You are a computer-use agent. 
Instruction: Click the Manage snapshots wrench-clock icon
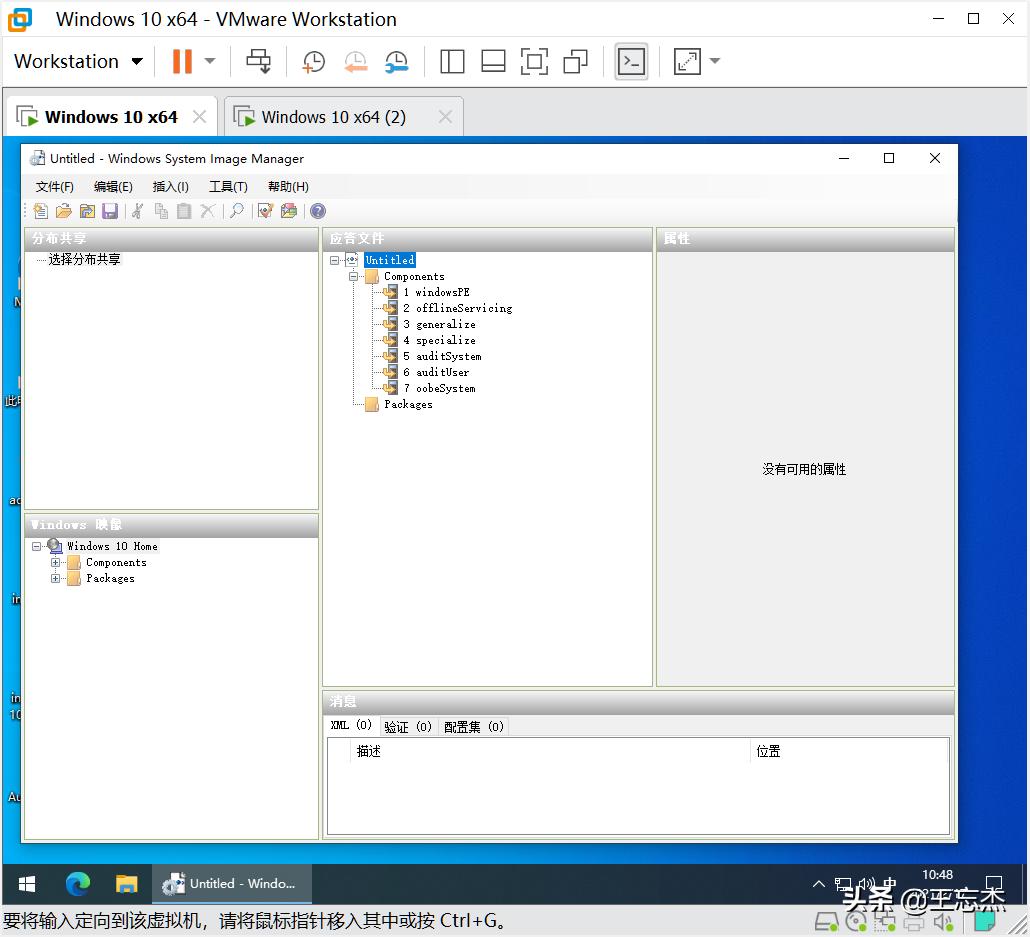[397, 61]
